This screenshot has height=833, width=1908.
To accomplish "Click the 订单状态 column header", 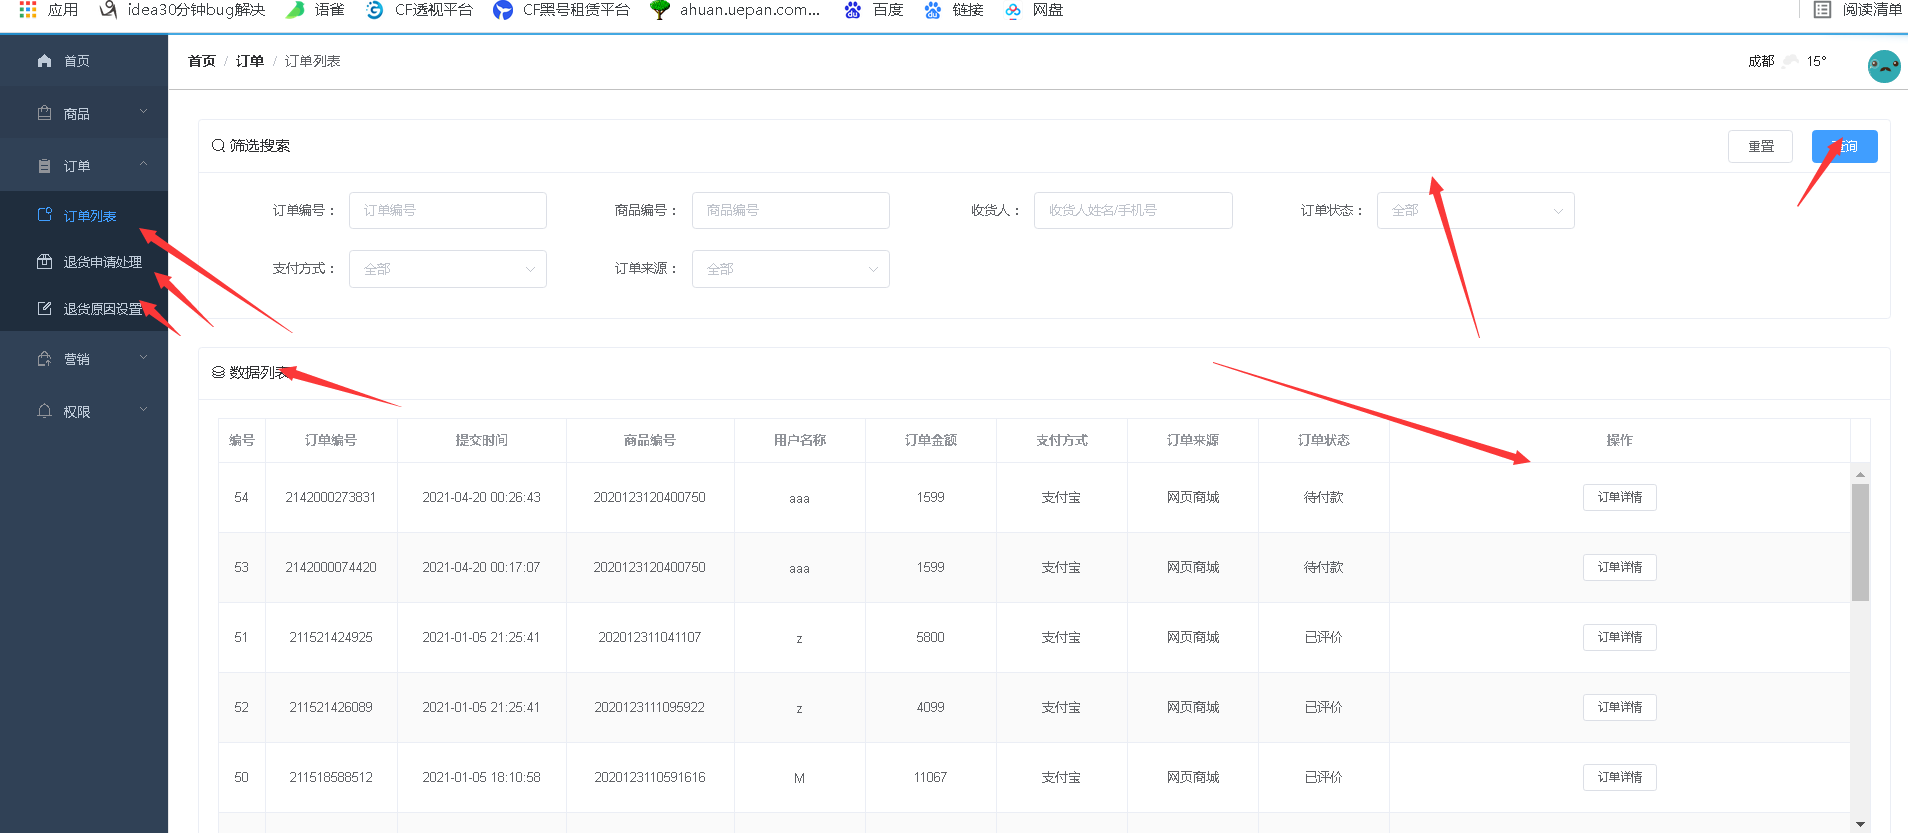I will tap(1323, 440).
